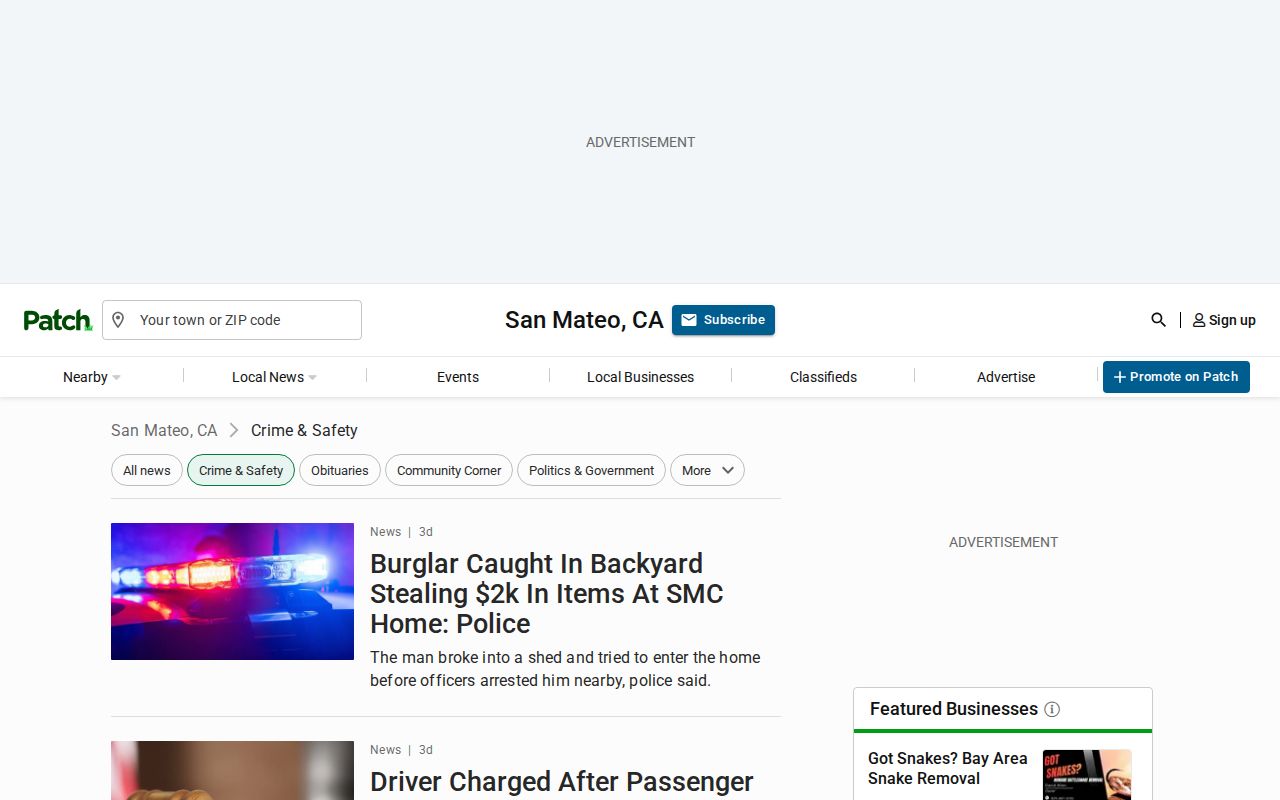Select the All news filter
1280x800 pixels.
[x=147, y=470]
